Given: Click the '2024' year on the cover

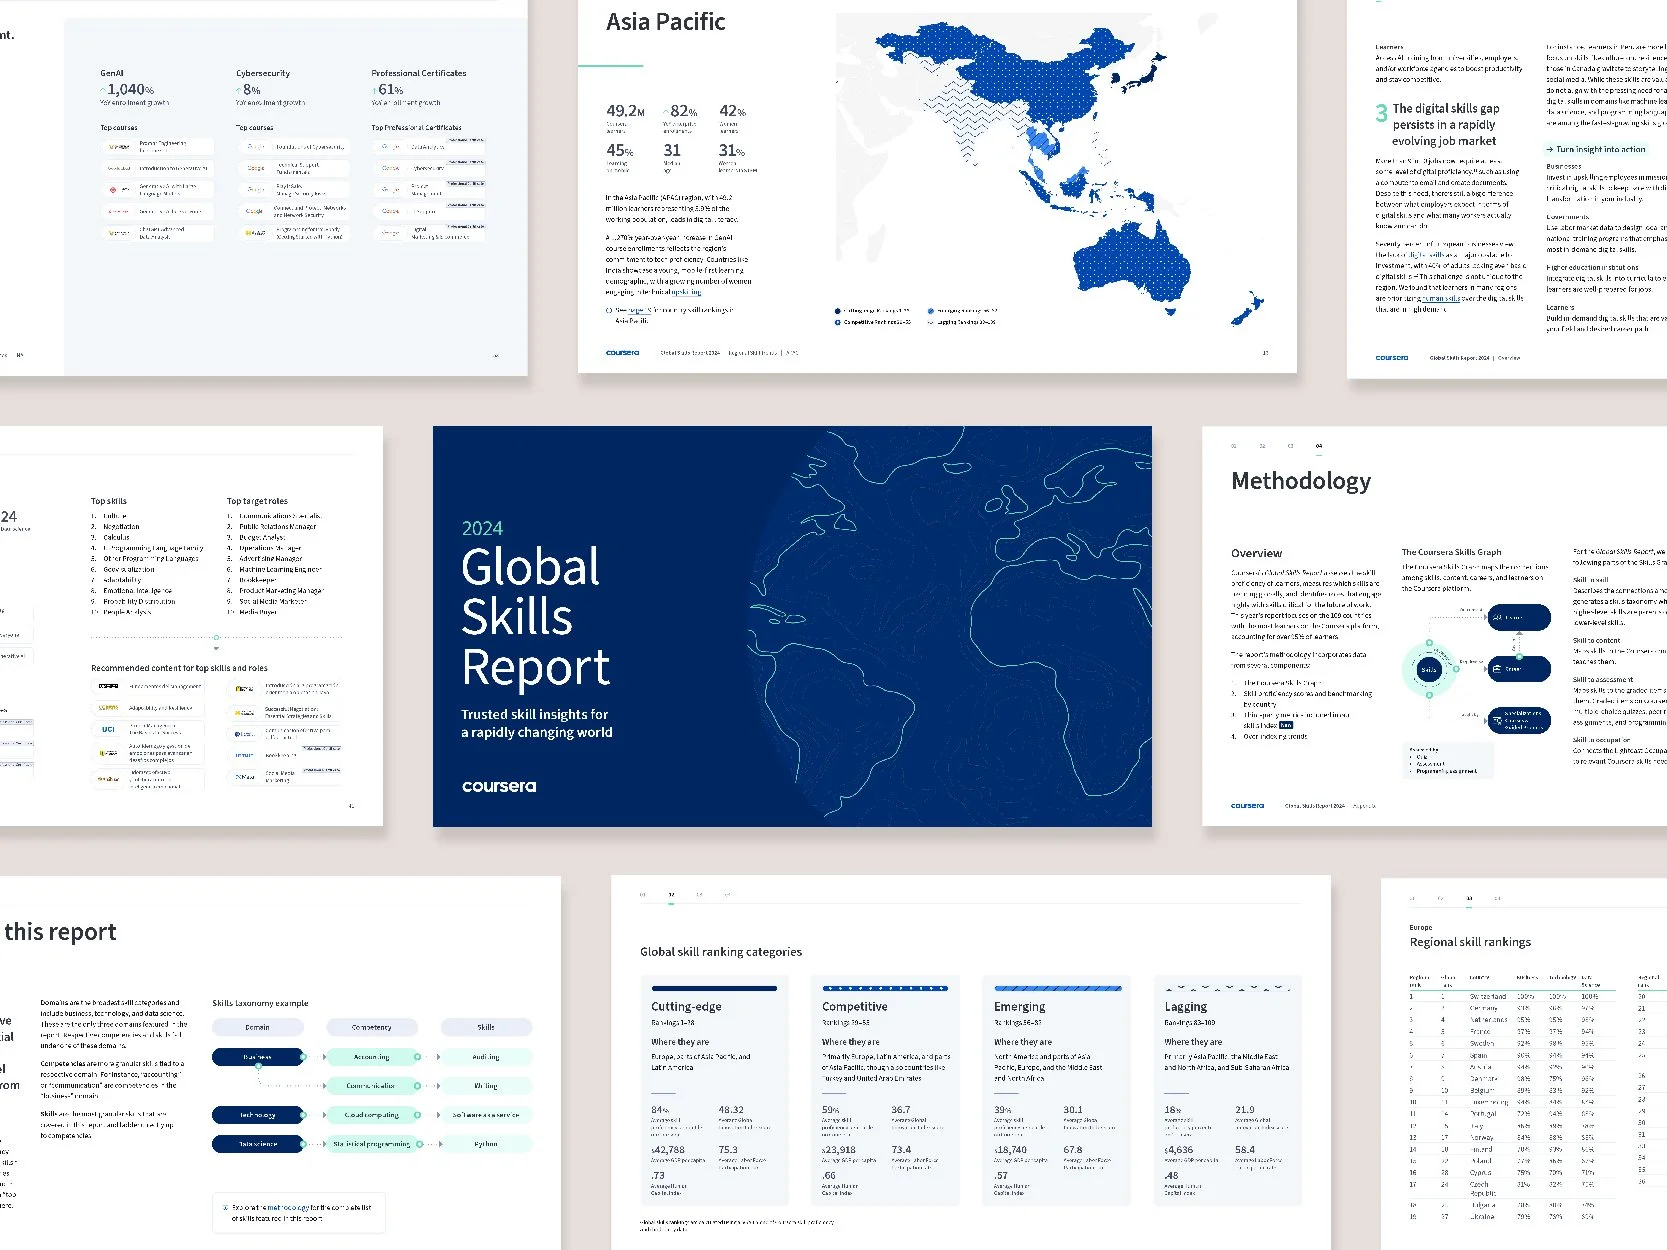Looking at the screenshot, I should click(482, 528).
